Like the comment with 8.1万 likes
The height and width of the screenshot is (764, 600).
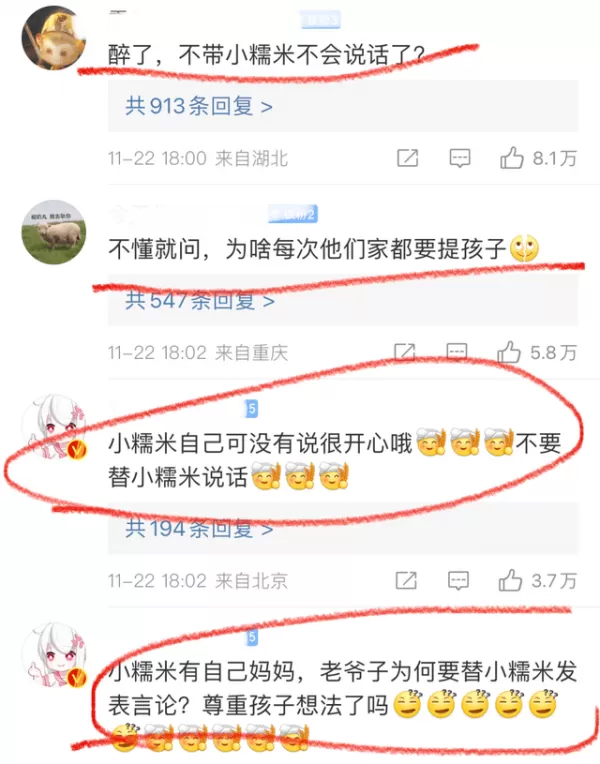pyautogui.click(x=538, y=158)
